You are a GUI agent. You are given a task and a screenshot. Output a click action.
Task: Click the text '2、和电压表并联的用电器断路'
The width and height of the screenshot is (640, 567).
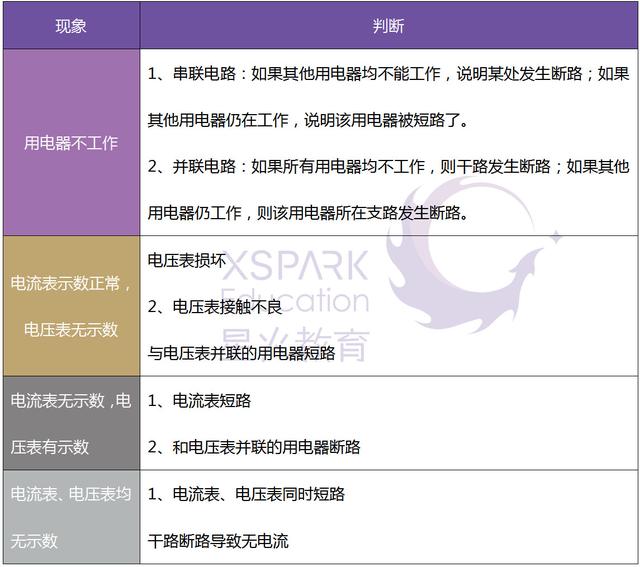pyautogui.click(x=254, y=447)
